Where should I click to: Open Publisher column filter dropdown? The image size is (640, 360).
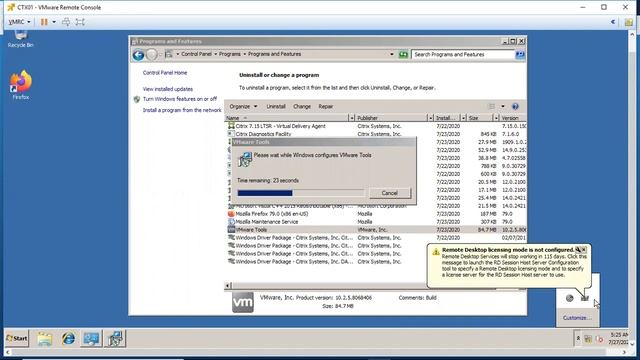430,118
